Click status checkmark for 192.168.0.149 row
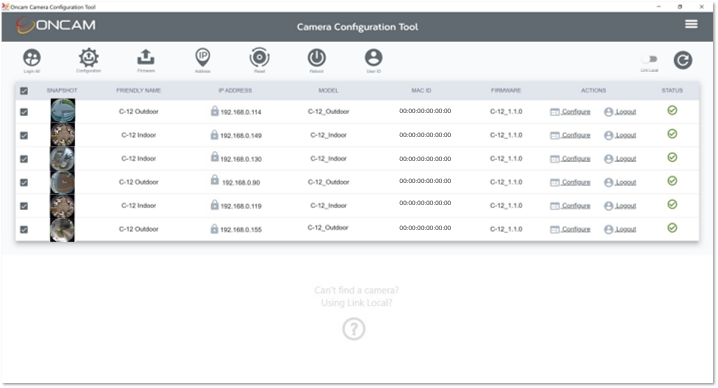This screenshot has width=718, height=388. tap(672, 134)
